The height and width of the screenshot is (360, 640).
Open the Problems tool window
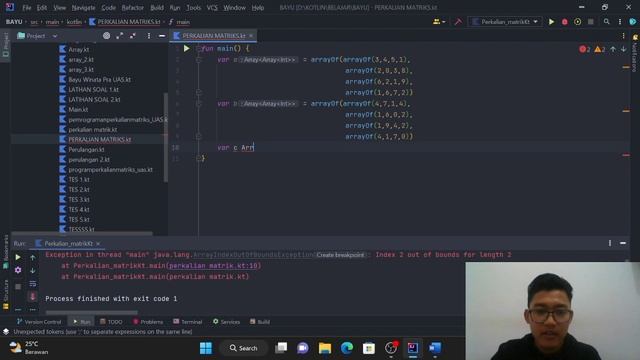pos(148,322)
